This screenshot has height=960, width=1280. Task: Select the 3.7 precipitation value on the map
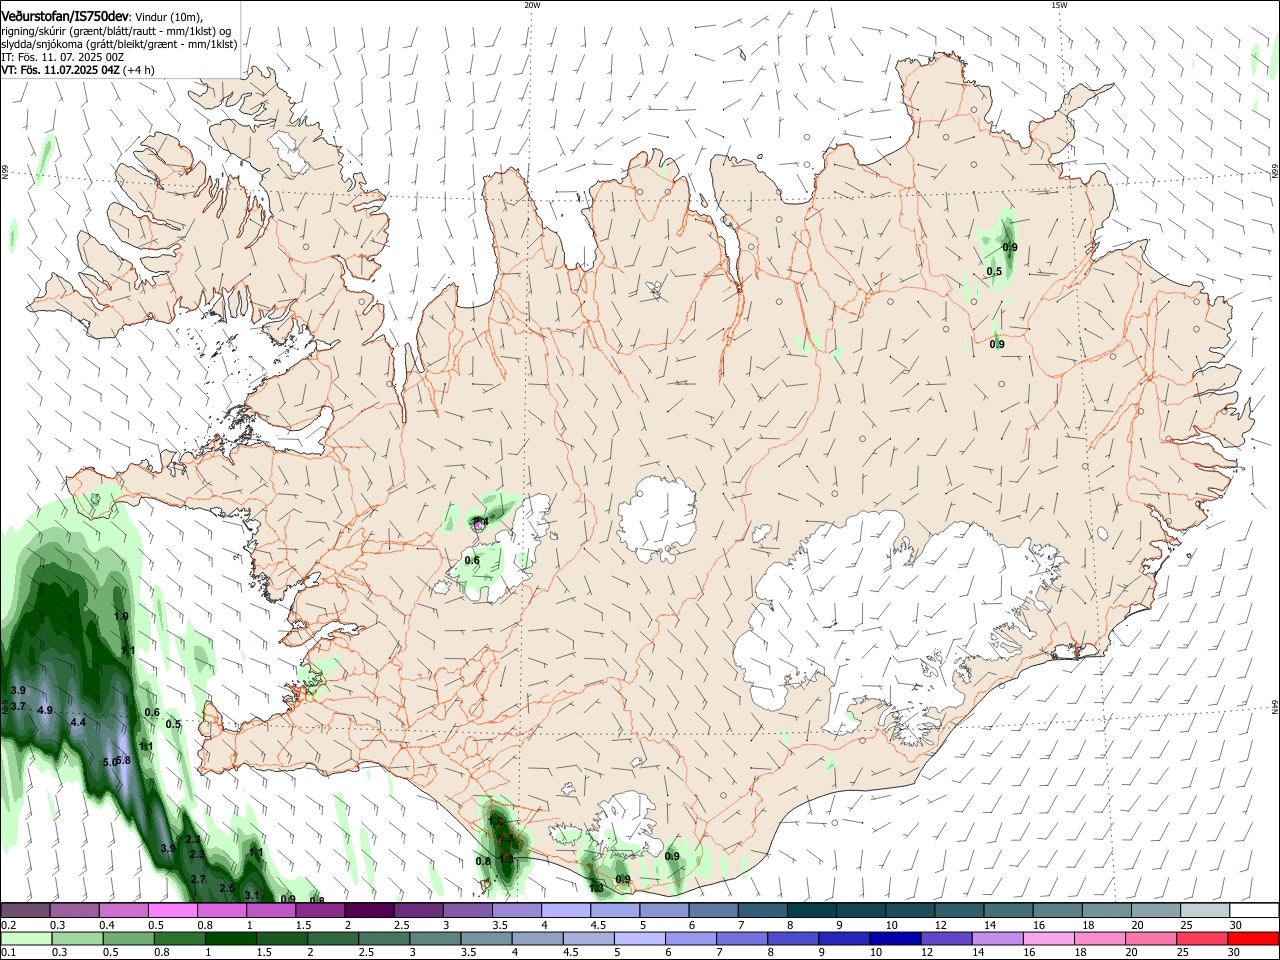click(x=18, y=706)
